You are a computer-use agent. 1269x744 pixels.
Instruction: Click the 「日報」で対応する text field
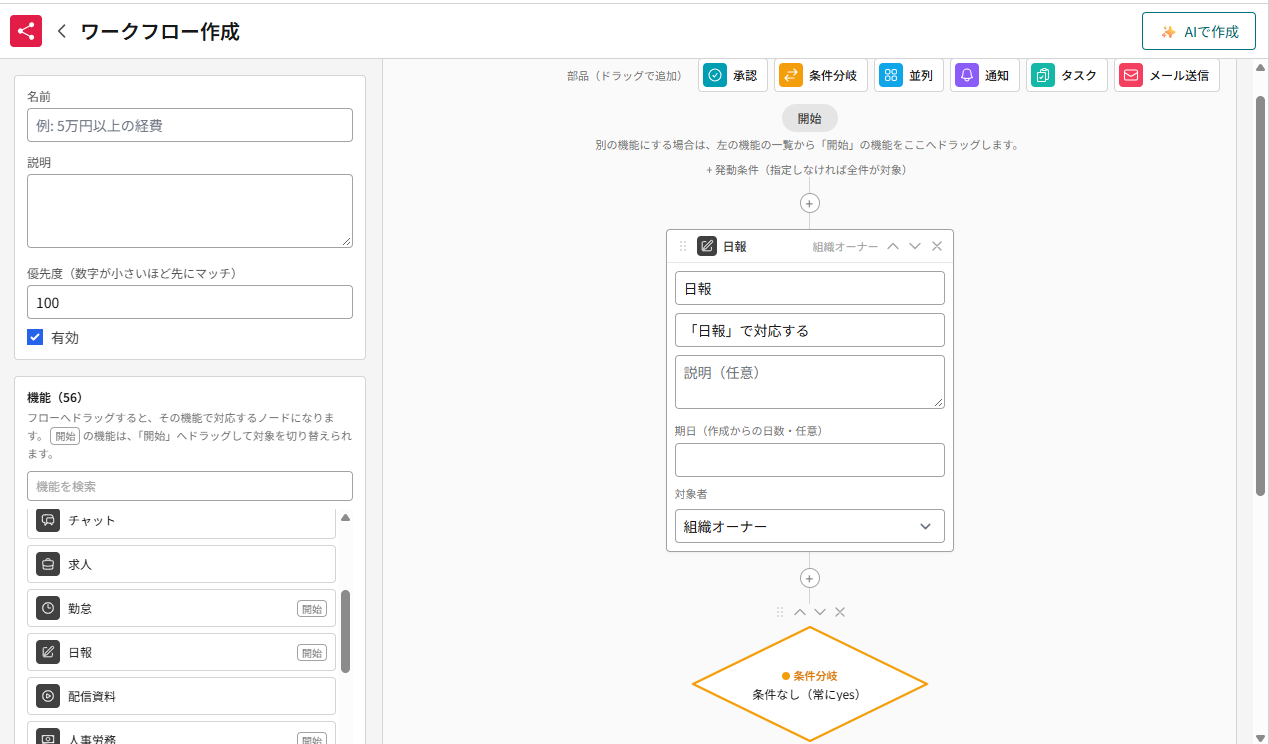[x=810, y=330]
